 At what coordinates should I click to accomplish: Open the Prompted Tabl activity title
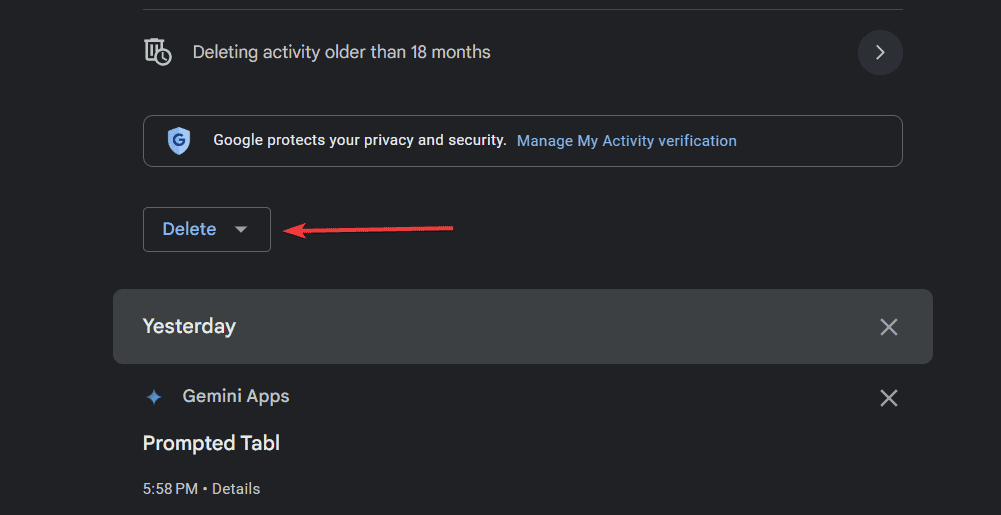coord(211,443)
